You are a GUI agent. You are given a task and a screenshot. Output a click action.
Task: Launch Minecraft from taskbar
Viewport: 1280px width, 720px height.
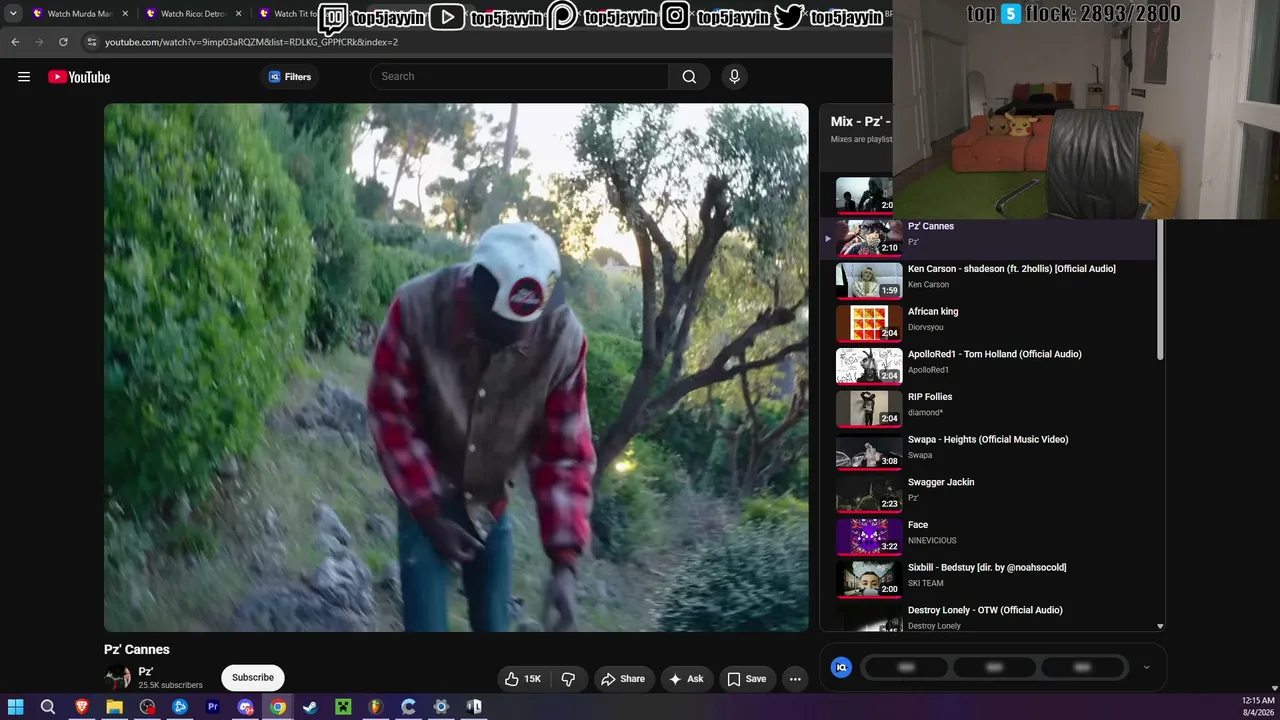point(343,707)
